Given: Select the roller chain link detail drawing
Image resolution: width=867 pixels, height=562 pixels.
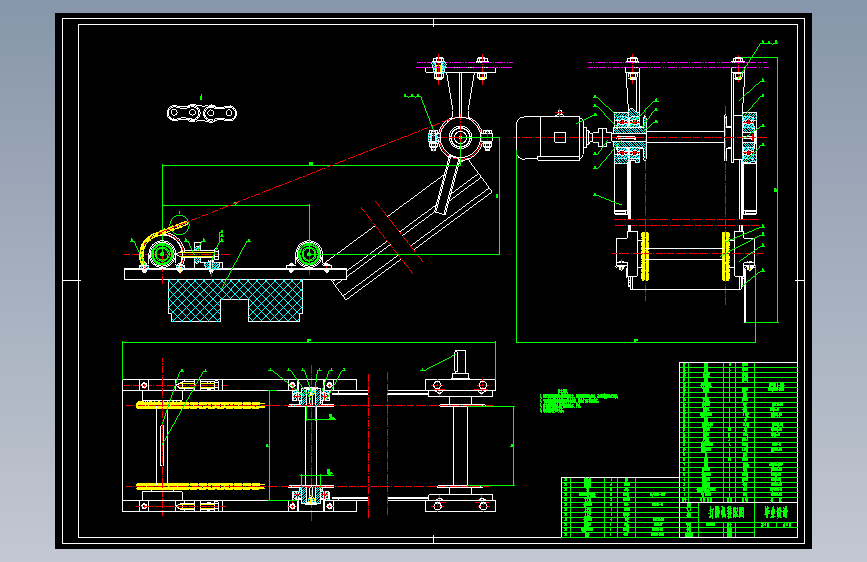Looking at the screenshot, I should pos(202,113).
